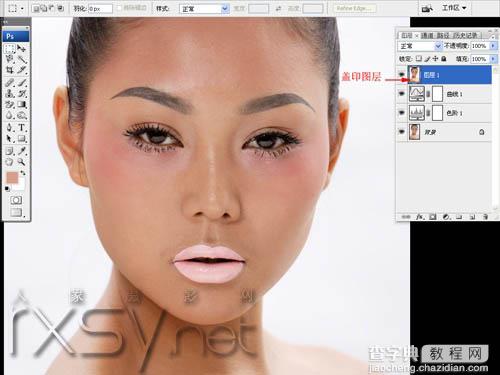
Task: Select the Hand tool
Action: tap(10, 162)
